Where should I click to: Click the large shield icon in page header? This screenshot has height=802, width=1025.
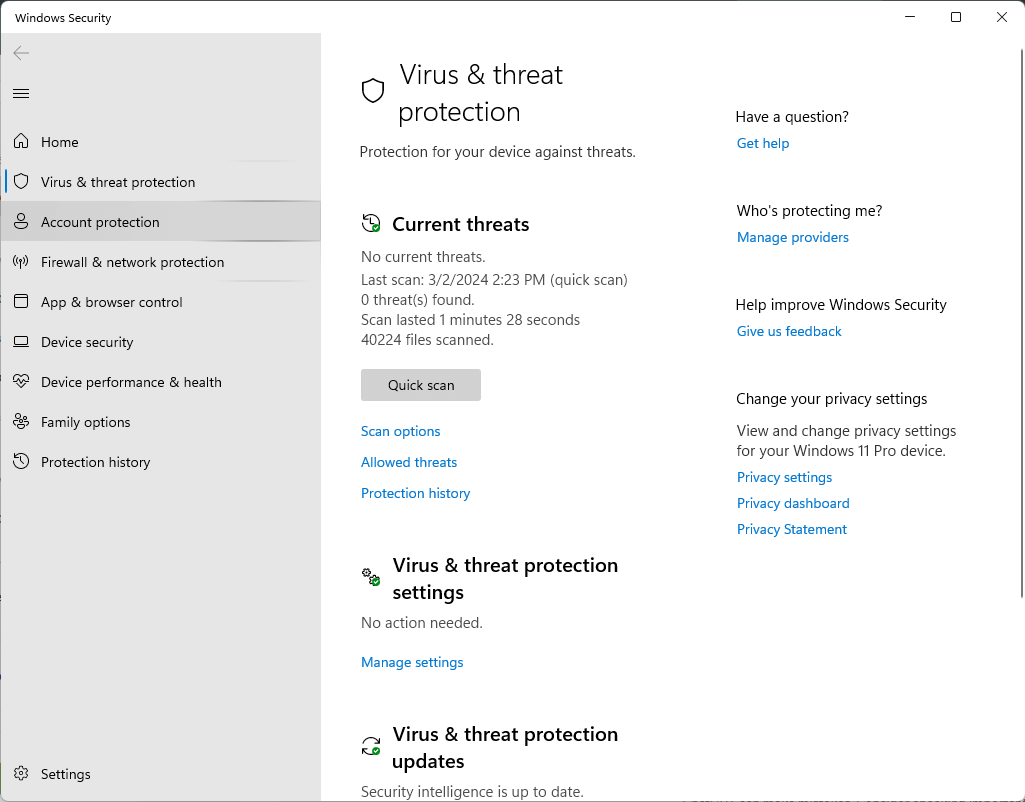coord(373,91)
